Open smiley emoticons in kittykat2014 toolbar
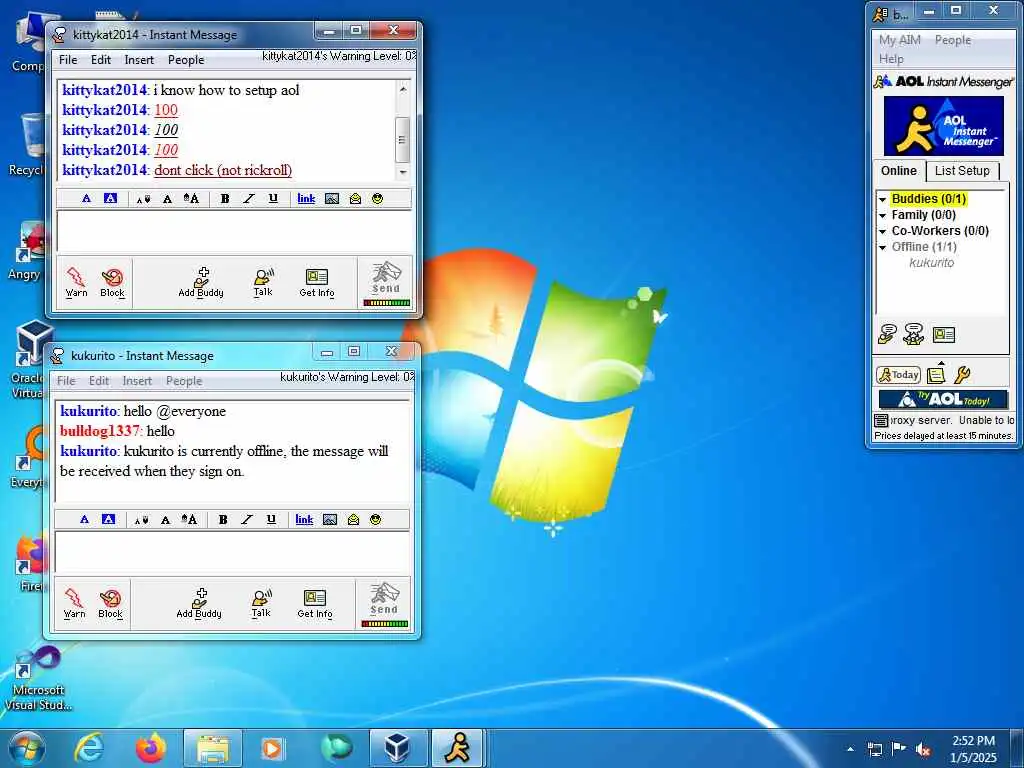The image size is (1024, 768). click(x=377, y=199)
